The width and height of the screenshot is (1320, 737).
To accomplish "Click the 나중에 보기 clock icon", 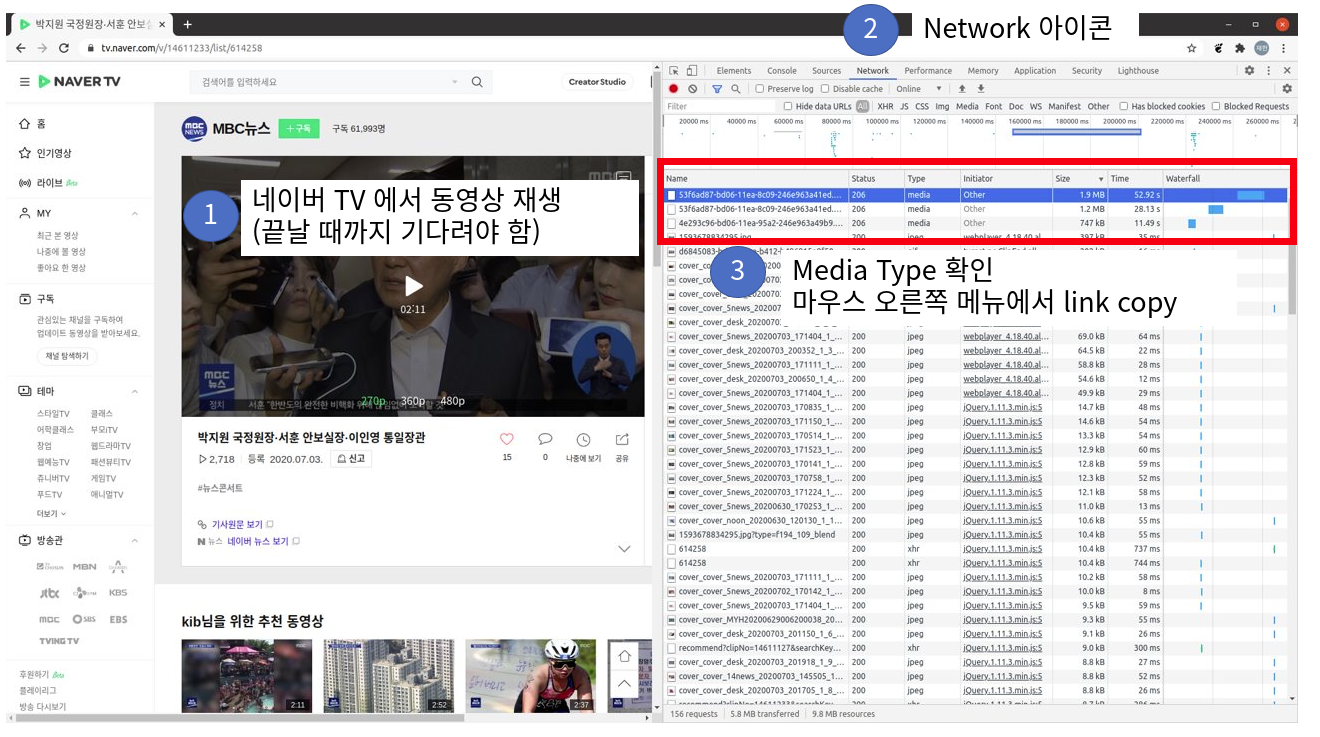I will point(583,439).
